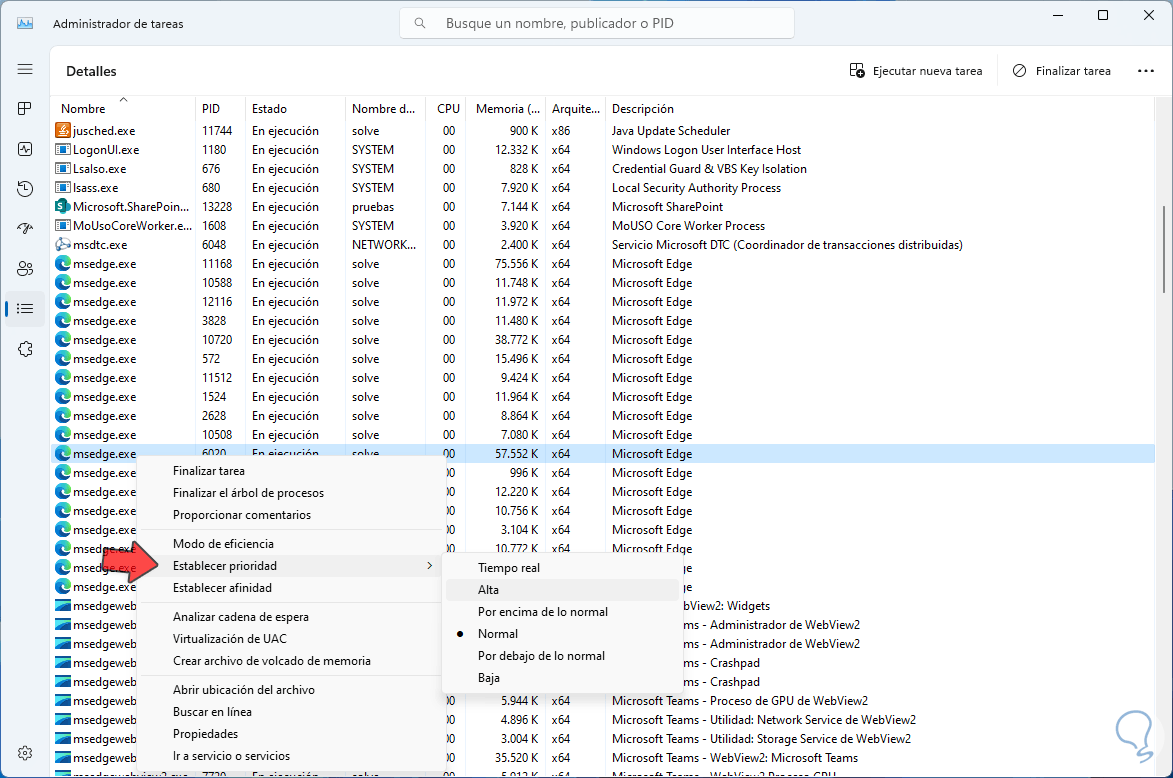Open the three-dot more options menu

[1145, 71]
